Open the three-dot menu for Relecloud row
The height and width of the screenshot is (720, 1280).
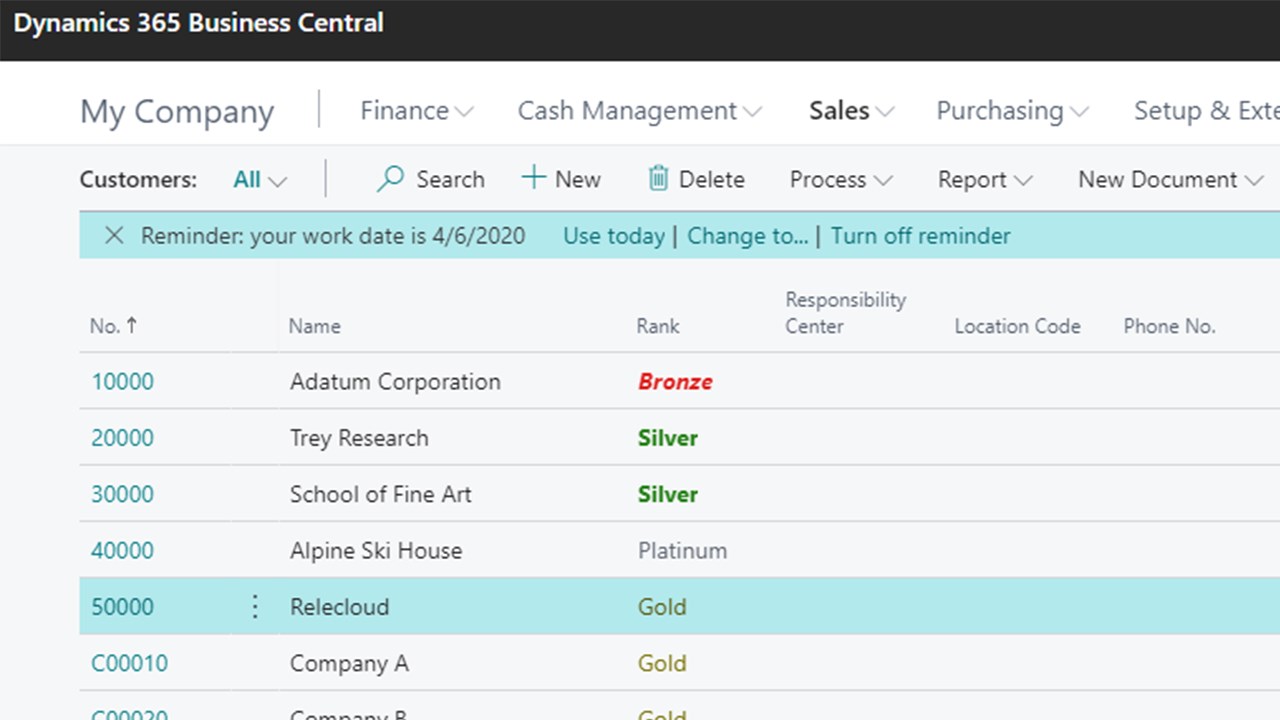click(x=255, y=607)
